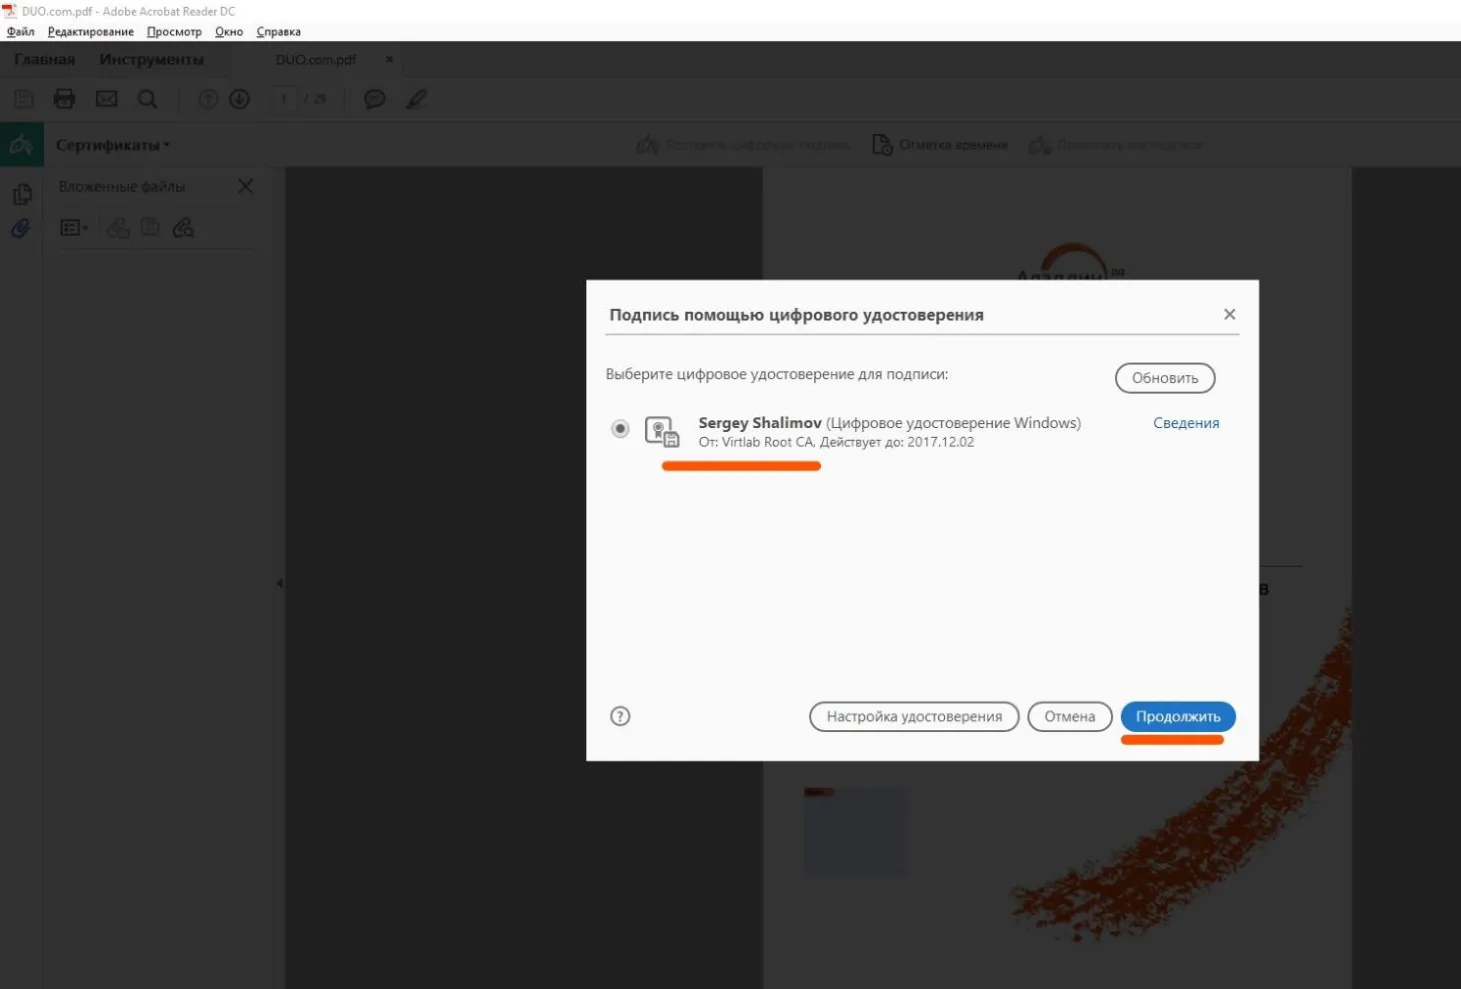The image size is (1461, 989).
Task: Click the highlighter pen icon
Action: 416,99
